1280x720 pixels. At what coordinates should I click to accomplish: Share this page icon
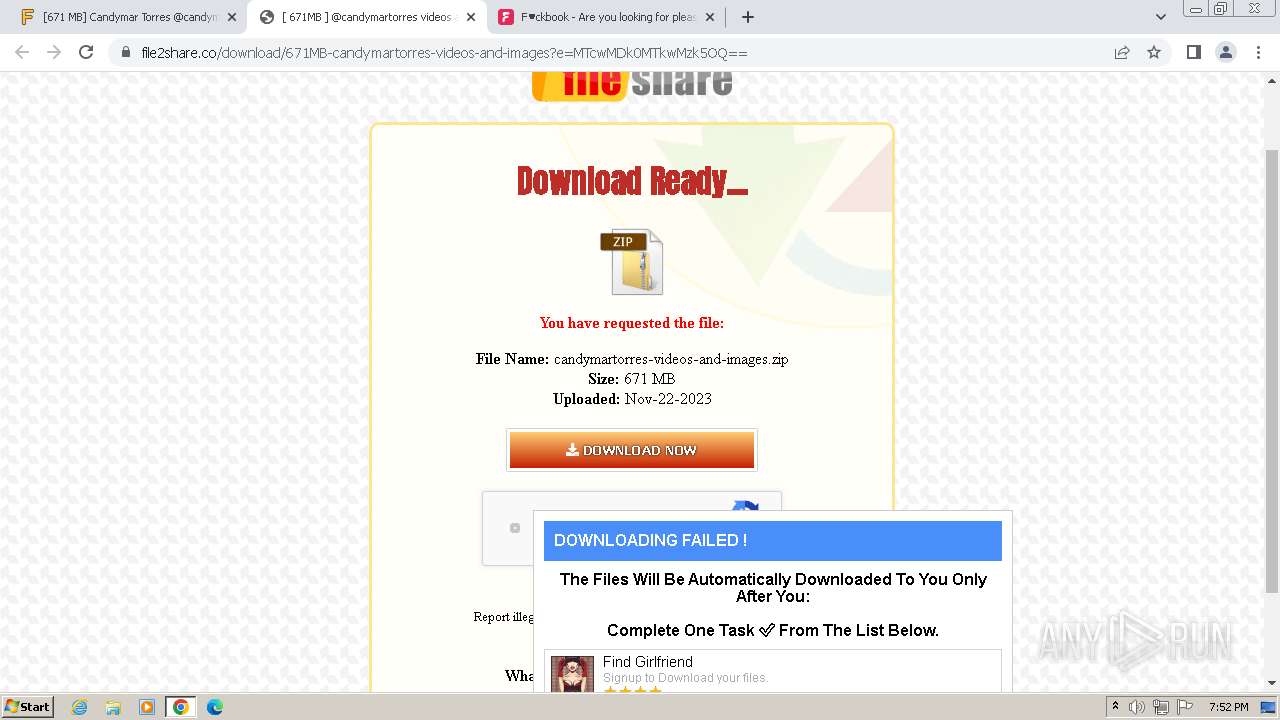(1122, 52)
